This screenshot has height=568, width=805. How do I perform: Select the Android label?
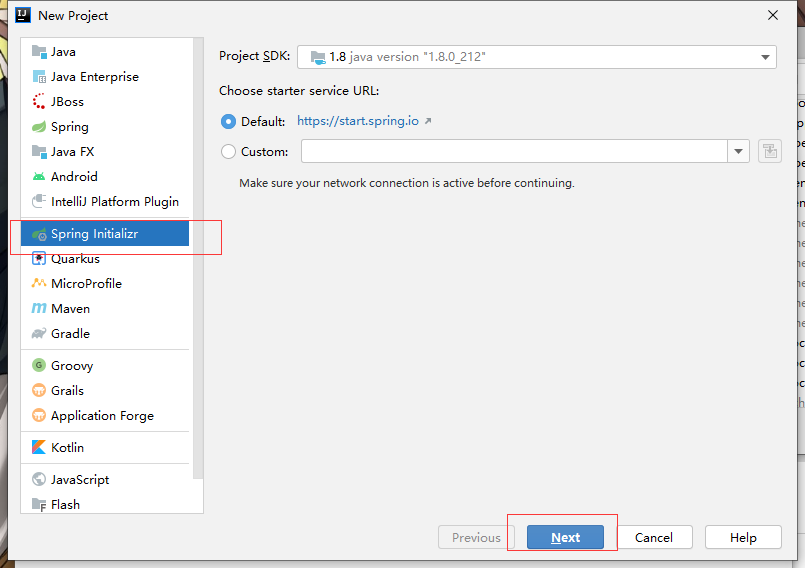[x=74, y=177]
